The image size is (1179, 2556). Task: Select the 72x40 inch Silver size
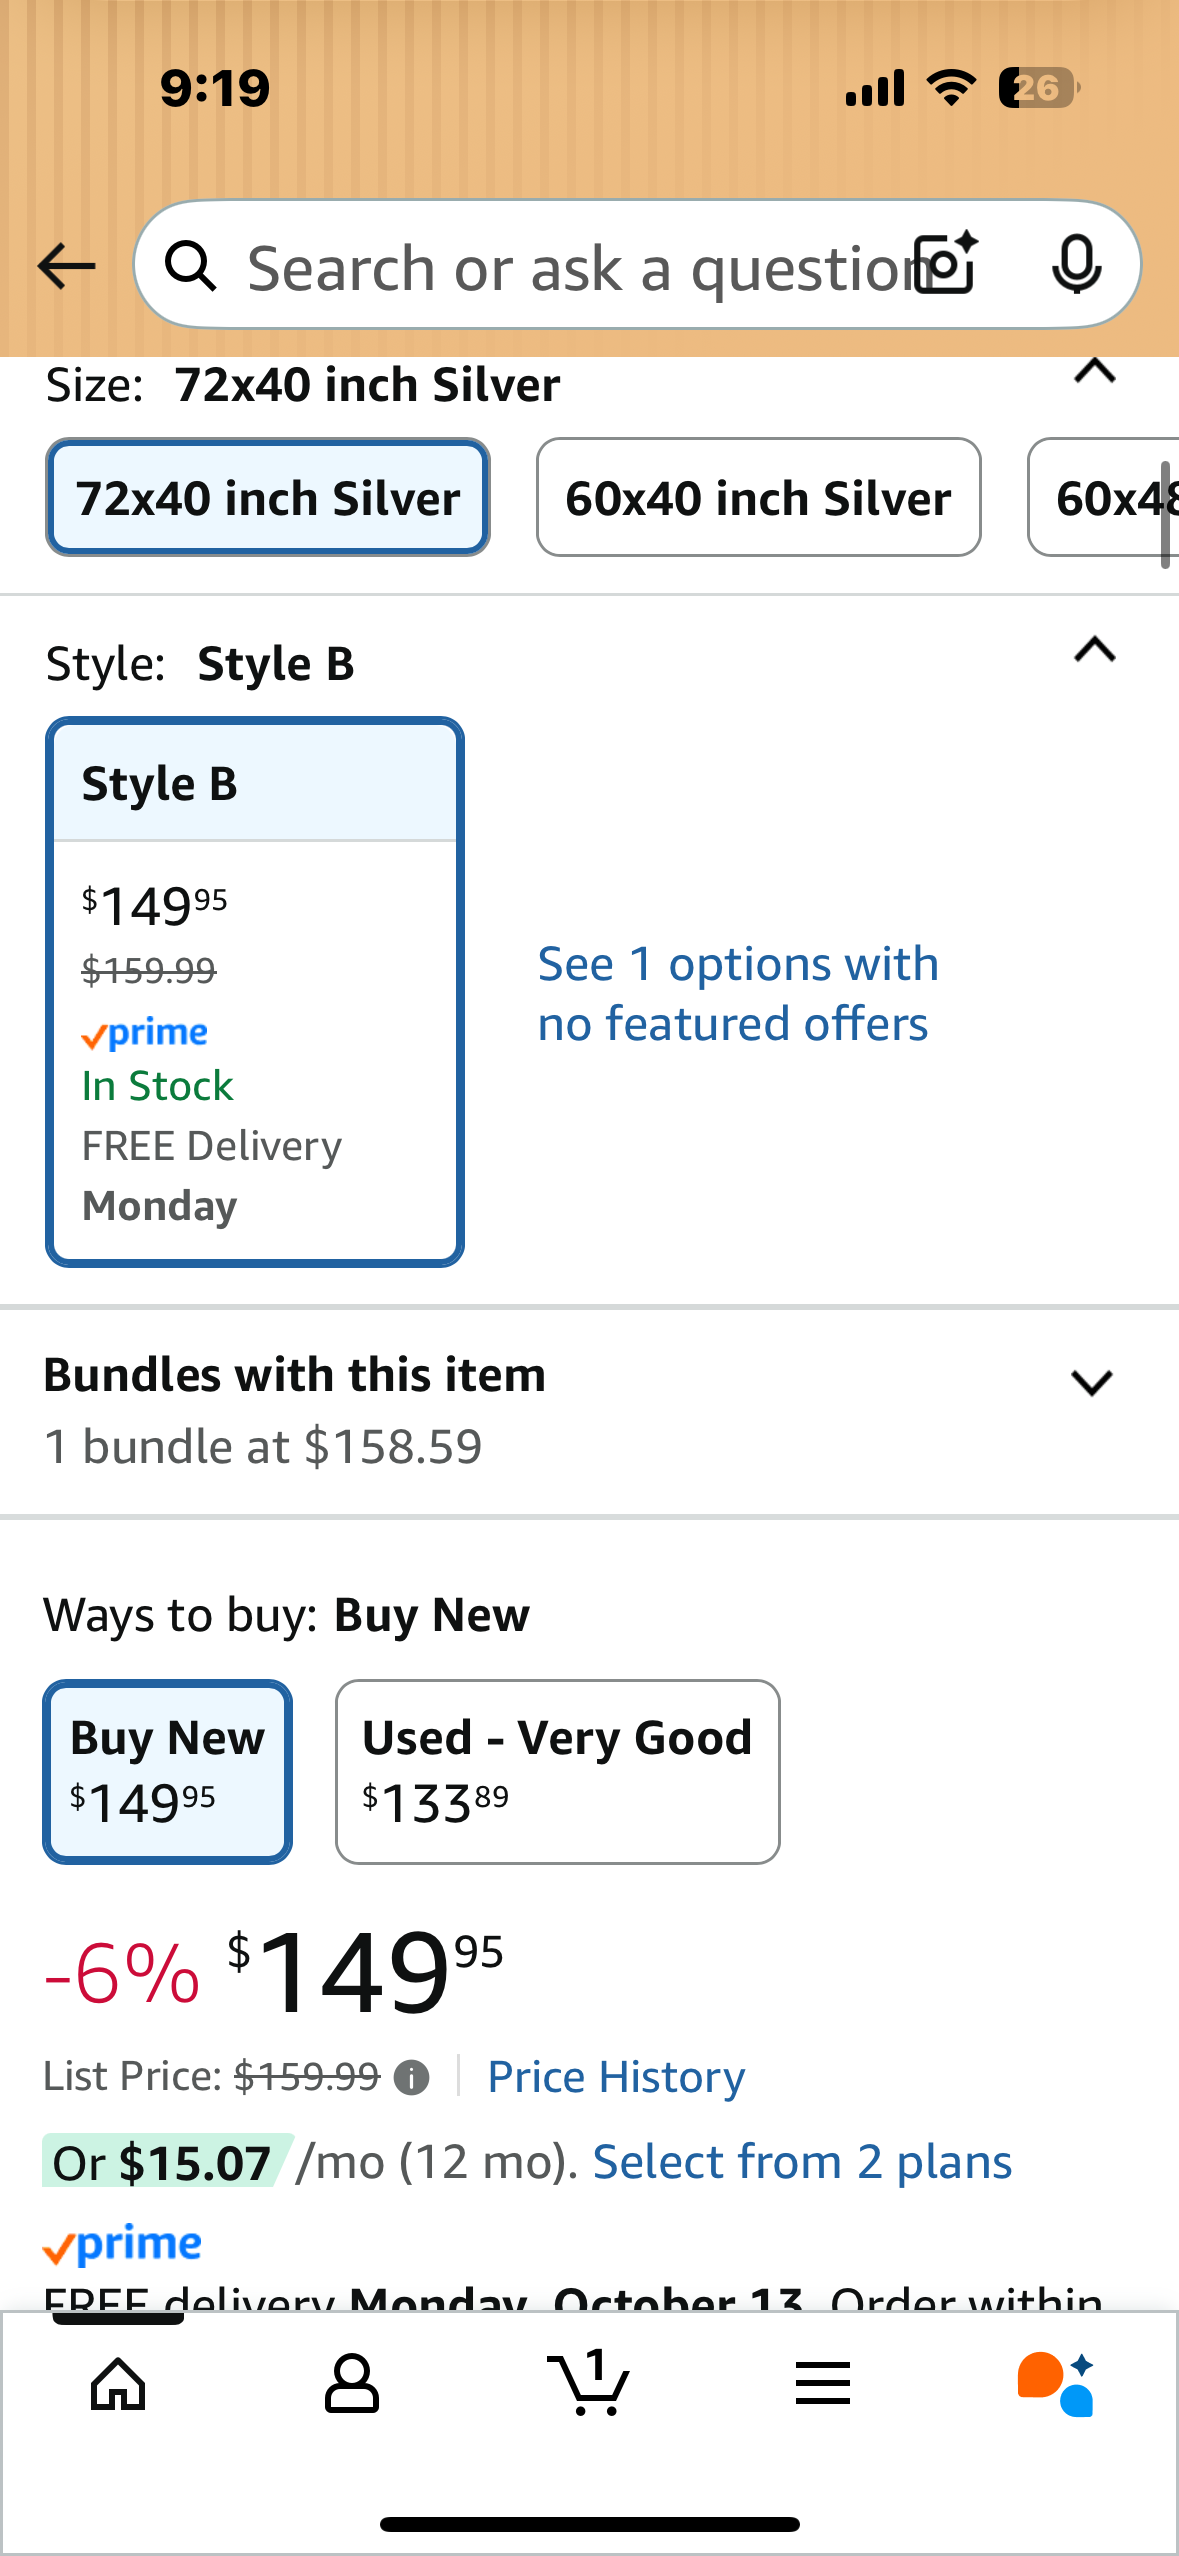(268, 497)
